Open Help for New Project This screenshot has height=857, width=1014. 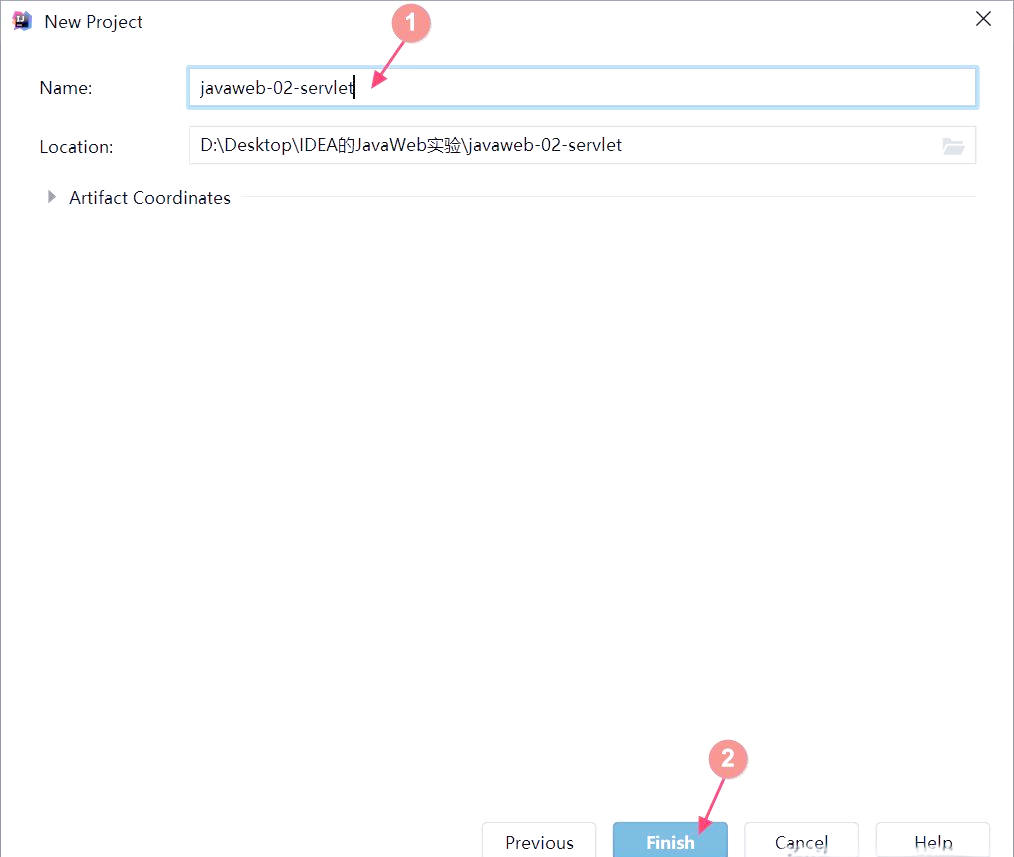point(933,840)
